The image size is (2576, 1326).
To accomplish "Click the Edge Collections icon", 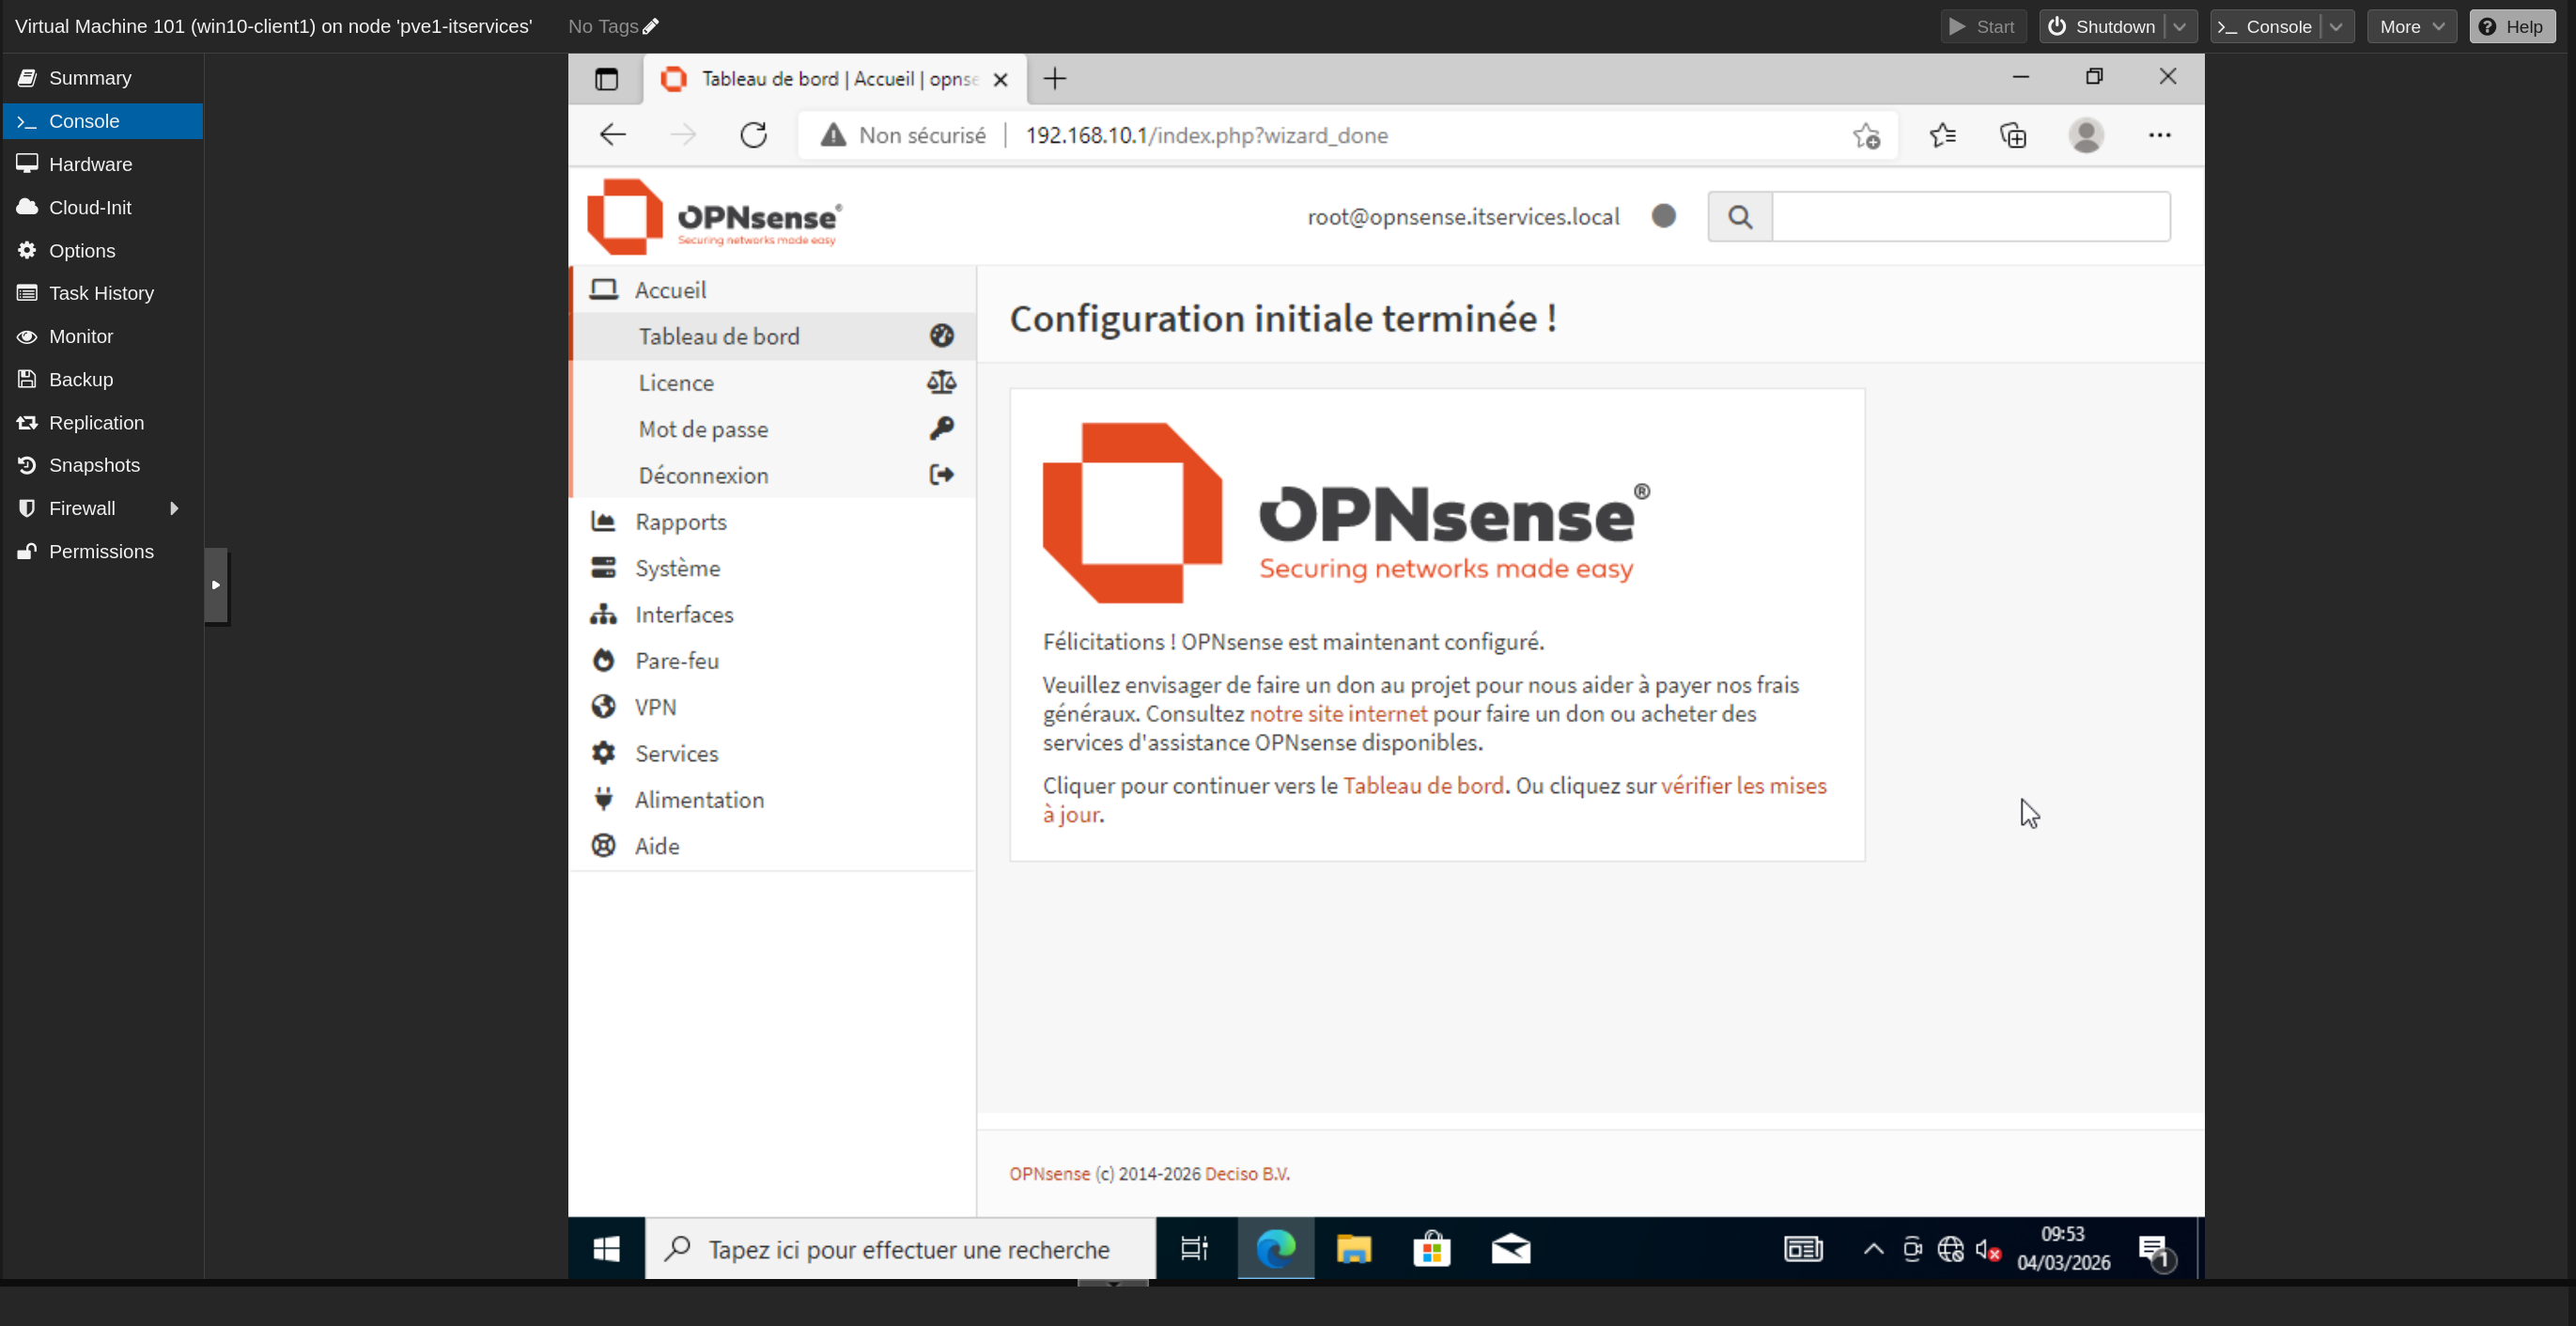I will click(2013, 135).
